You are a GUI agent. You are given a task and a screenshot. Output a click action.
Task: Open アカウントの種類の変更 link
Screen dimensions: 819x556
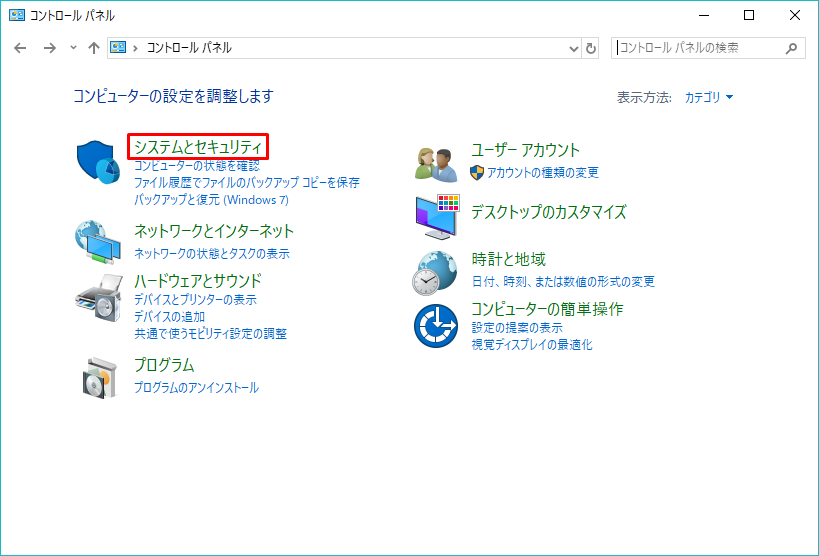543,172
